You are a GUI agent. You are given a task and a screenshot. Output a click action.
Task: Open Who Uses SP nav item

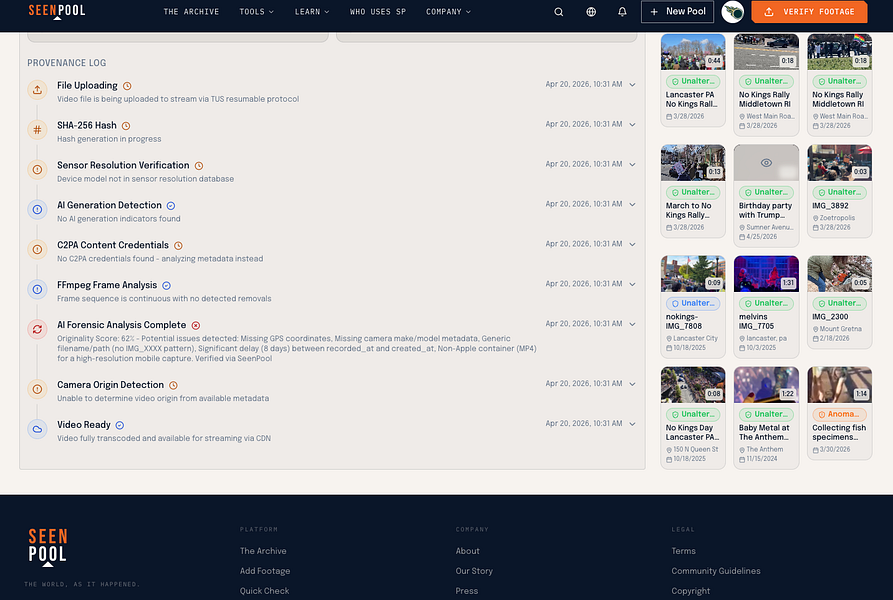tap(378, 12)
